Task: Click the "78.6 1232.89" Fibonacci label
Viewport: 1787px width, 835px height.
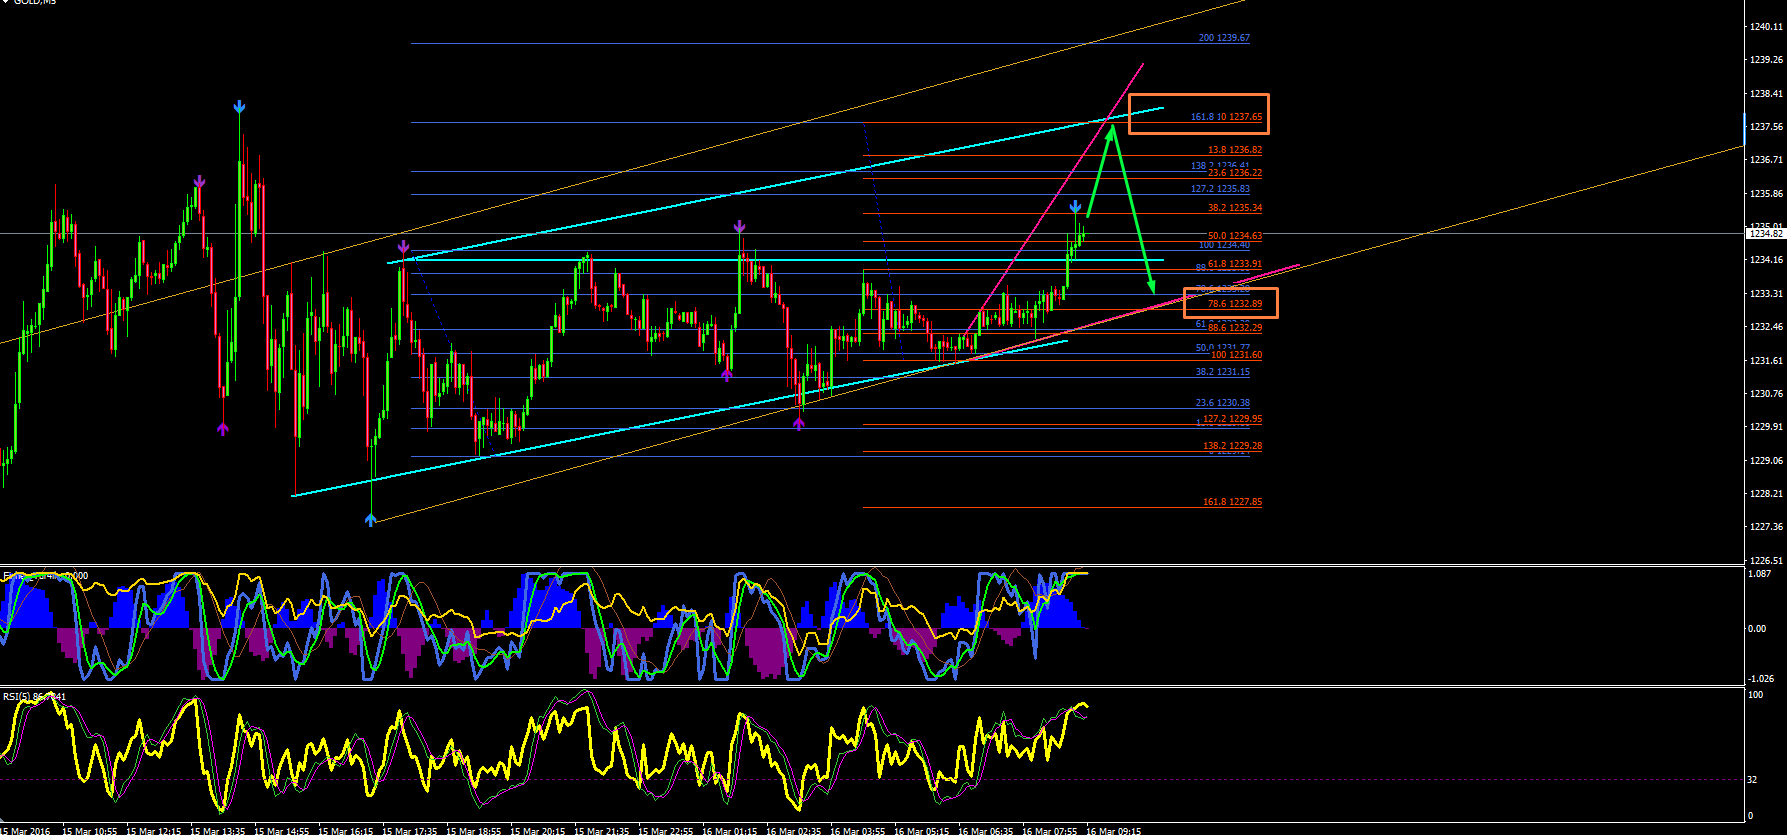Action: click(x=1234, y=303)
